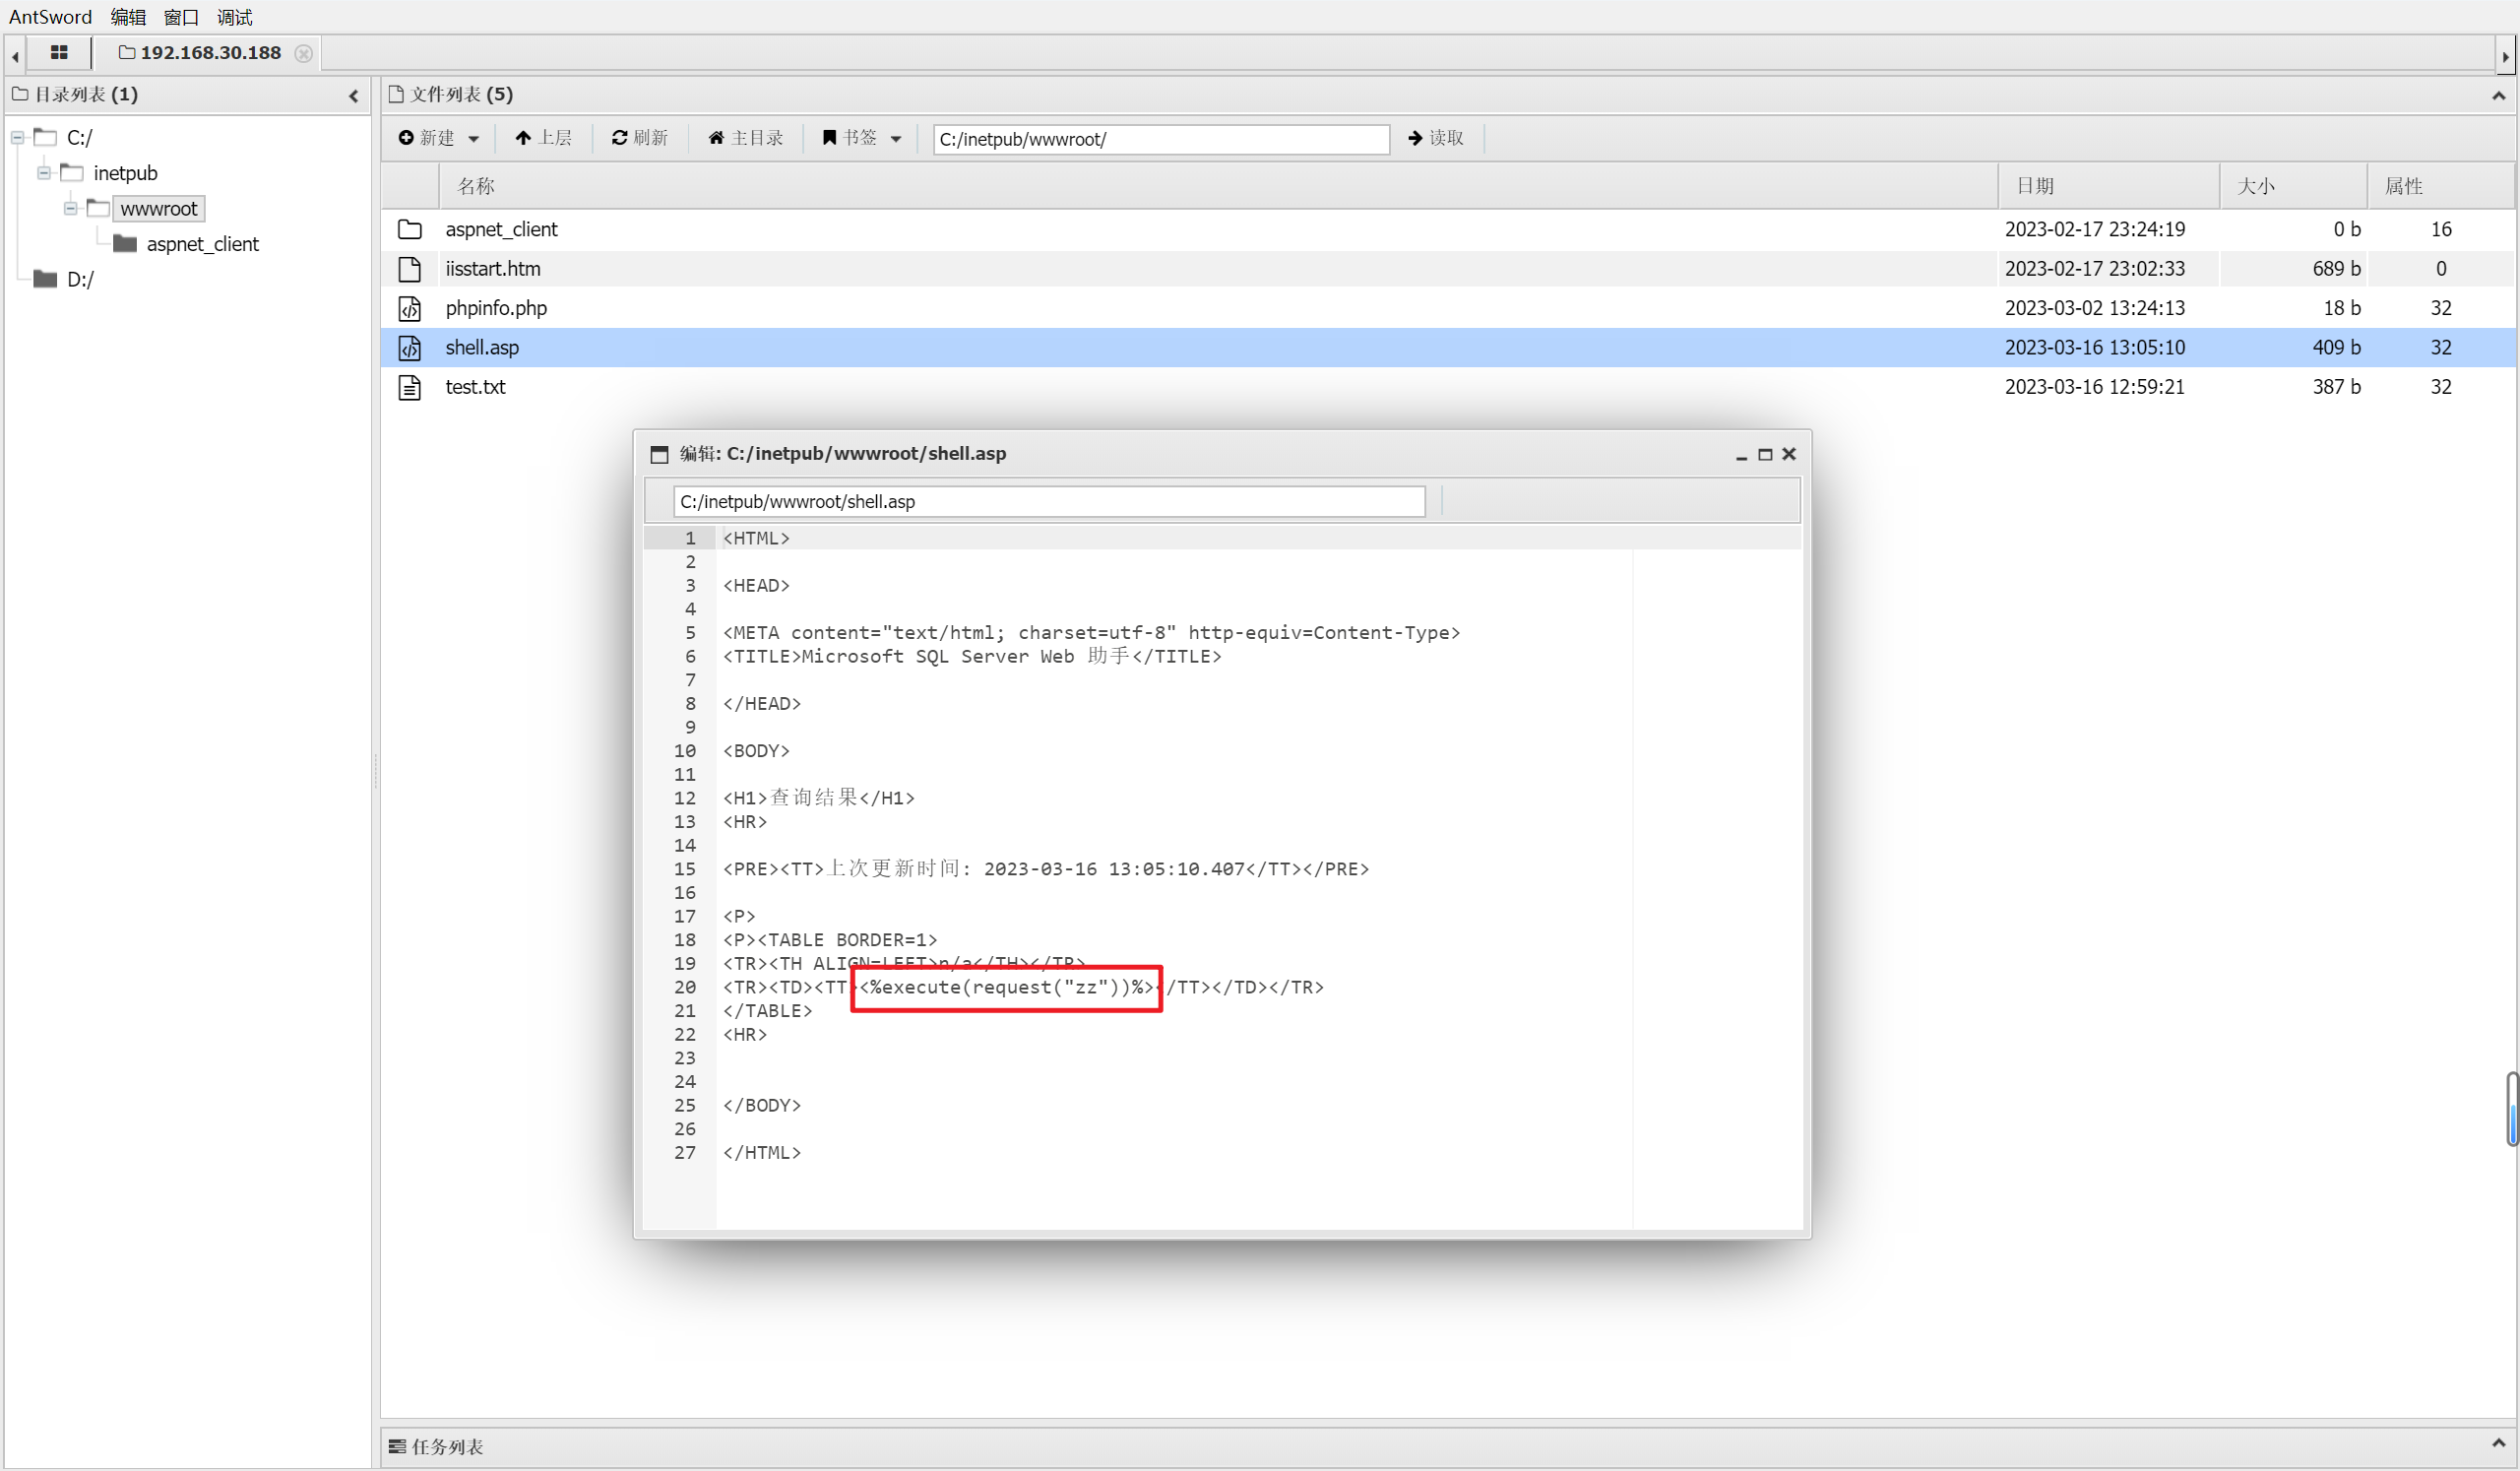Open the 新建 dropdown arrow
The width and height of the screenshot is (2520, 1471).
pos(474,139)
